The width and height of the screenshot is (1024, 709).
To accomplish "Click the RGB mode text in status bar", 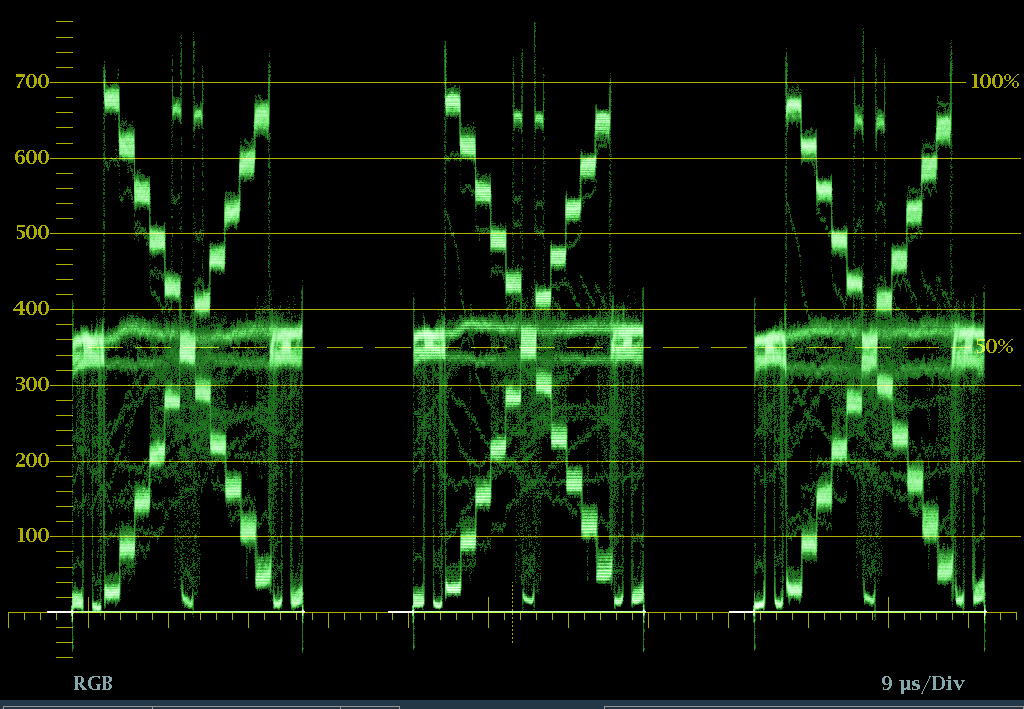I will 91,682.
